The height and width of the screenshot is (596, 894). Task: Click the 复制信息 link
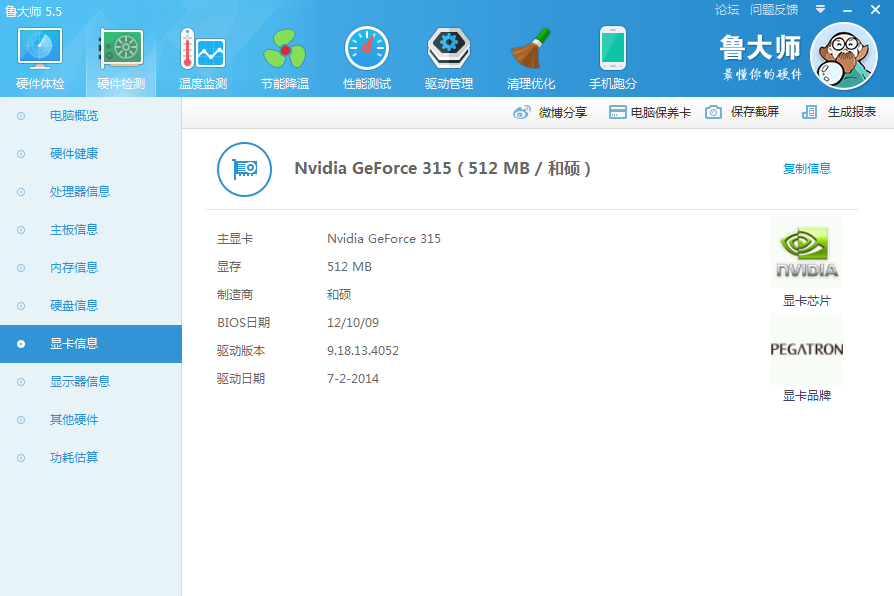(806, 168)
